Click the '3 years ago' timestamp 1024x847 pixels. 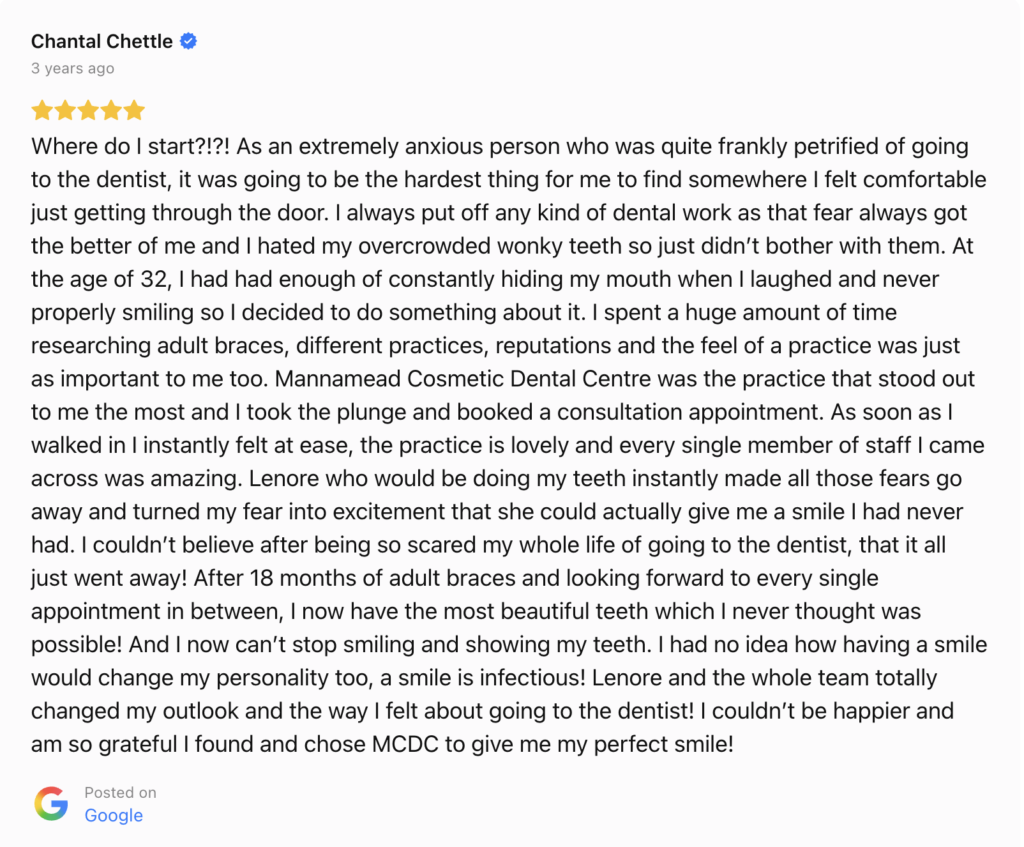[72, 68]
